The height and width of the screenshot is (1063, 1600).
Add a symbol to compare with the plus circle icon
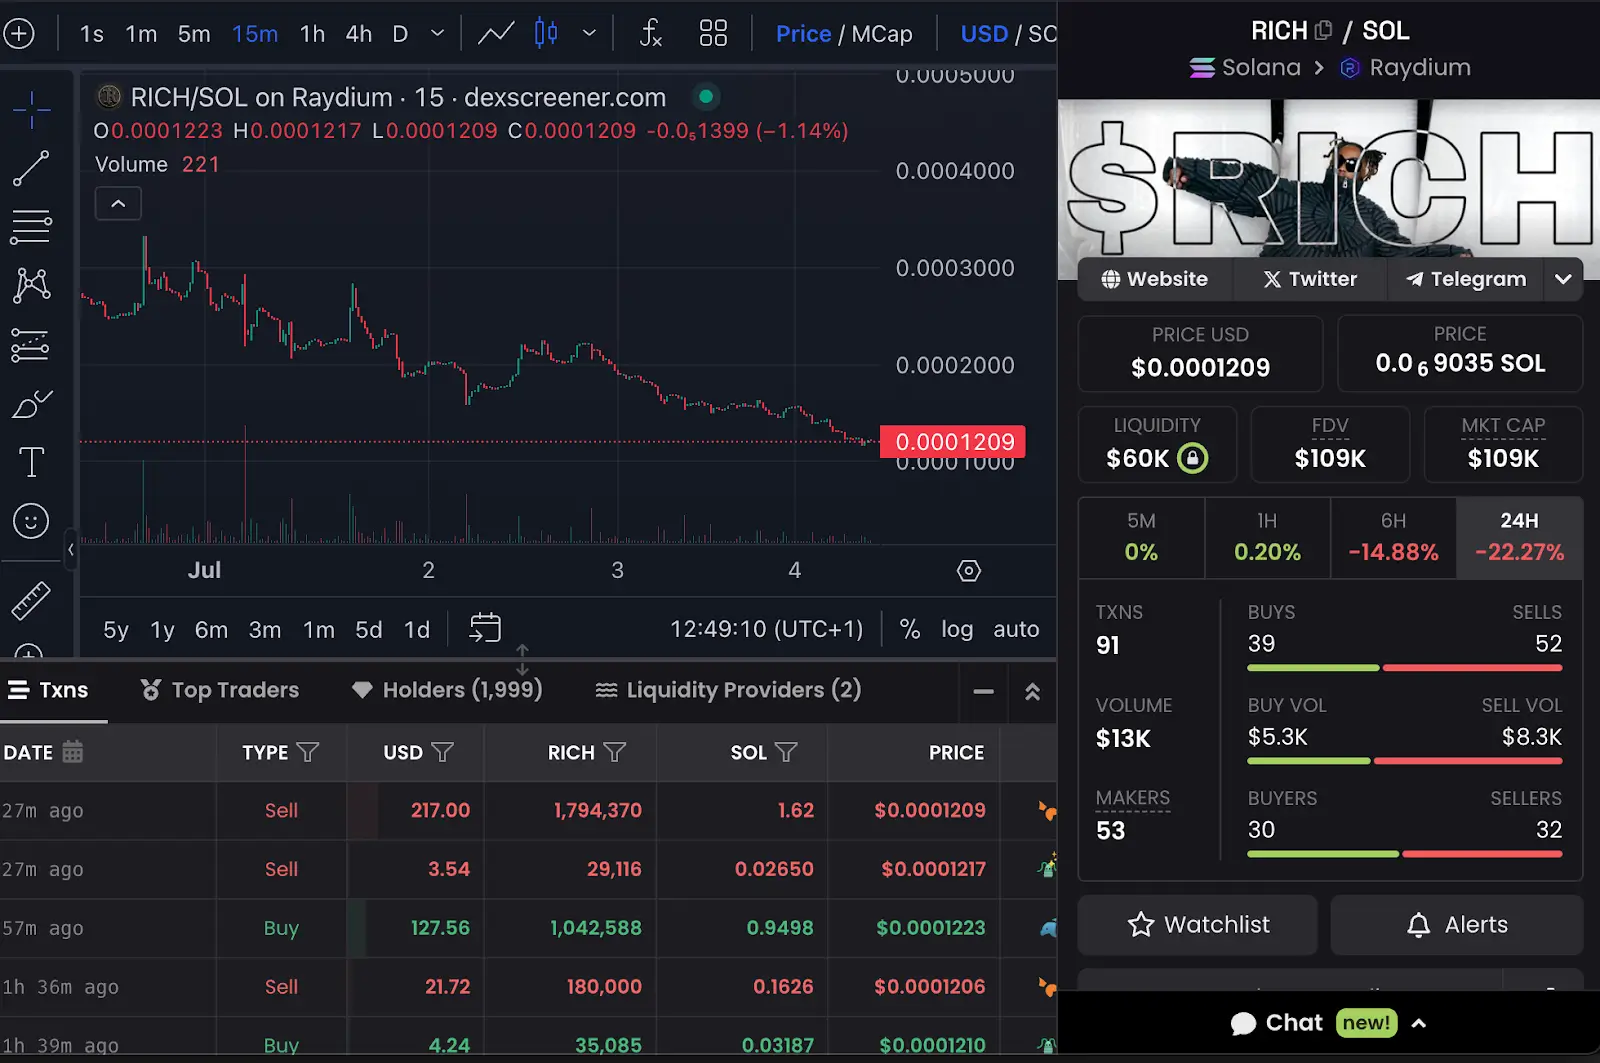coord(19,33)
